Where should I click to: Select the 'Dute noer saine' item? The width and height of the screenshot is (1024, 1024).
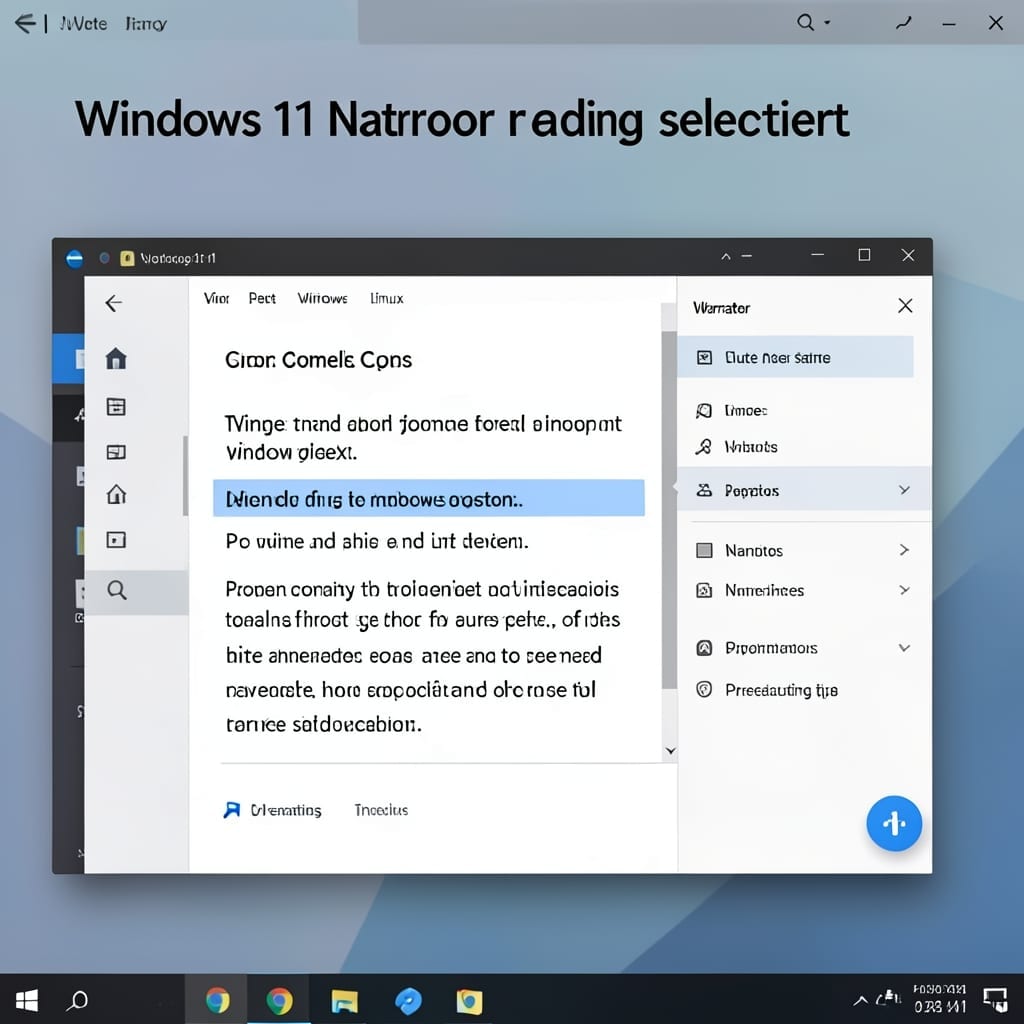click(x=795, y=357)
